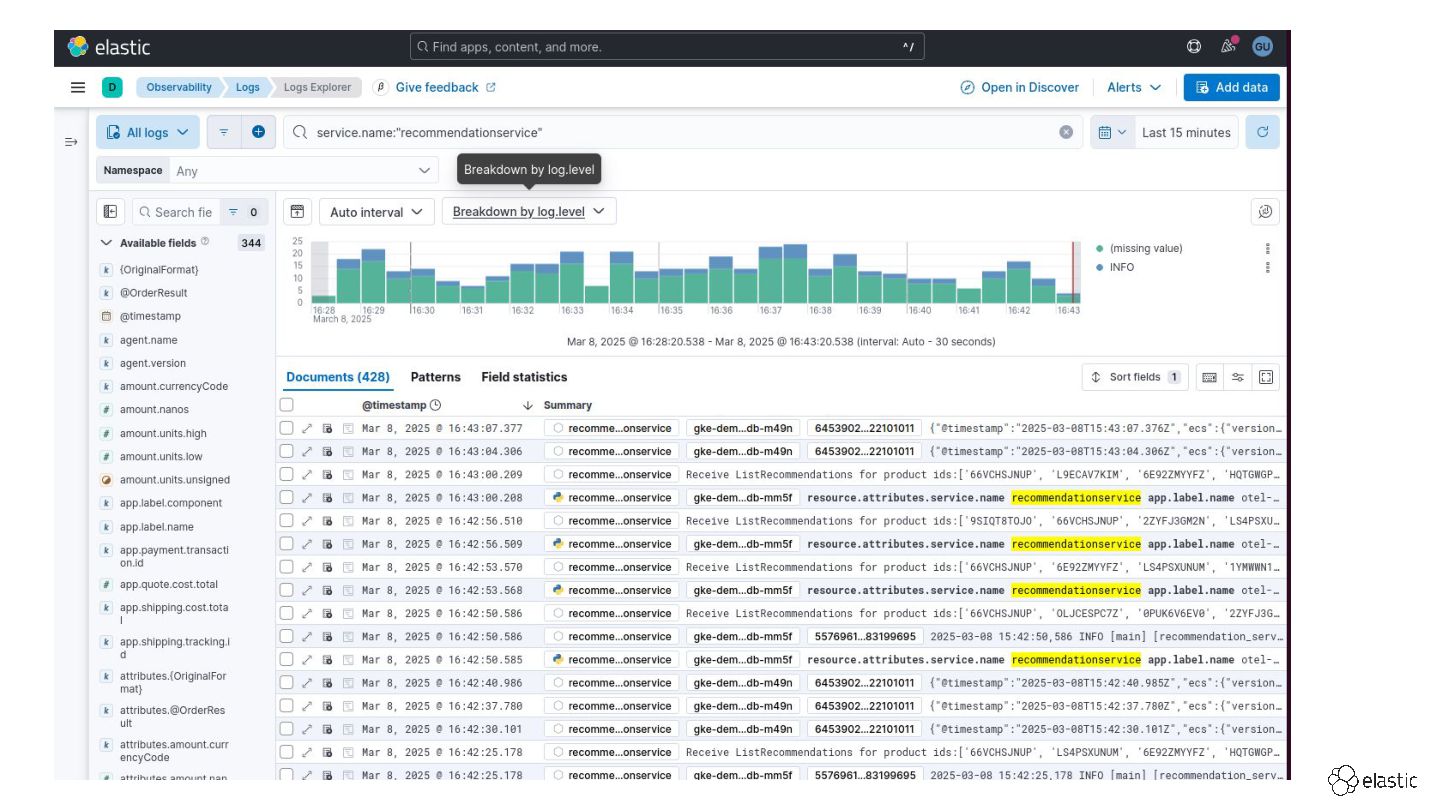
Task: Check the row for 16:42:40.986
Action: coord(287,683)
